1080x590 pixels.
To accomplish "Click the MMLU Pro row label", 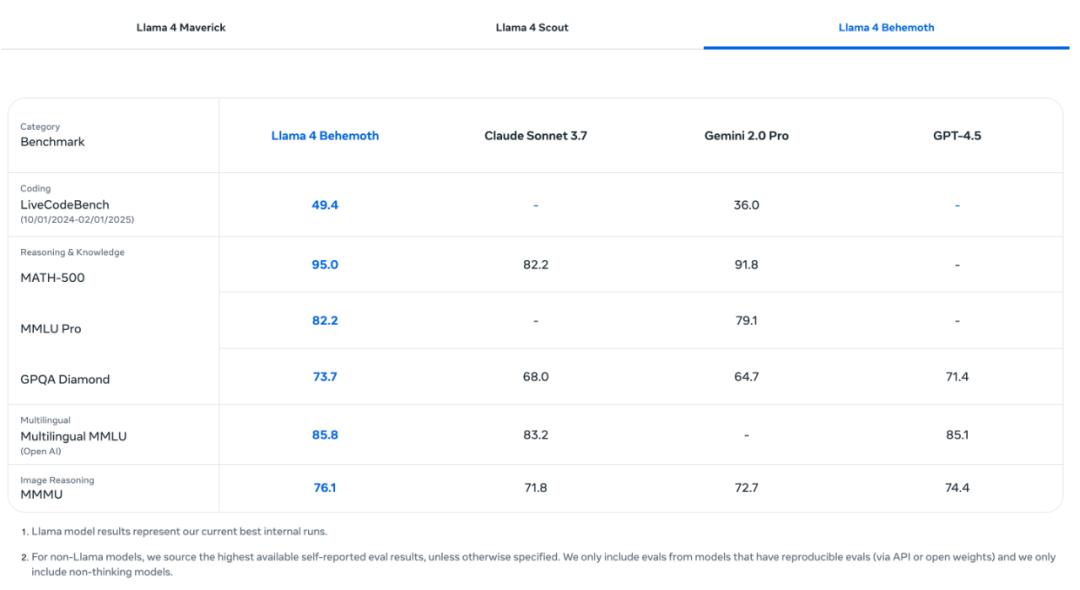I will (49, 326).
